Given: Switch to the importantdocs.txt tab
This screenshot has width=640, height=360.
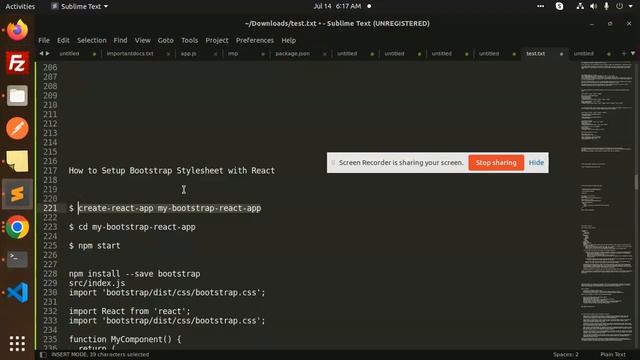Looking at the screenshot, I should 130,53.
